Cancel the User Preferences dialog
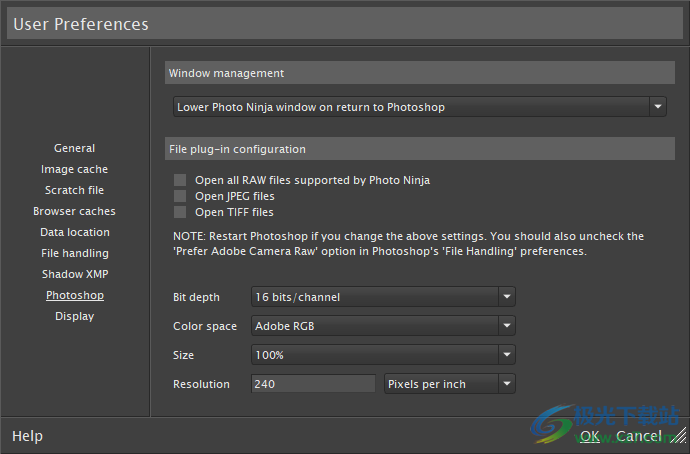Image resolution: width=690 pixels, height=454 pixels. click(639, 436)
